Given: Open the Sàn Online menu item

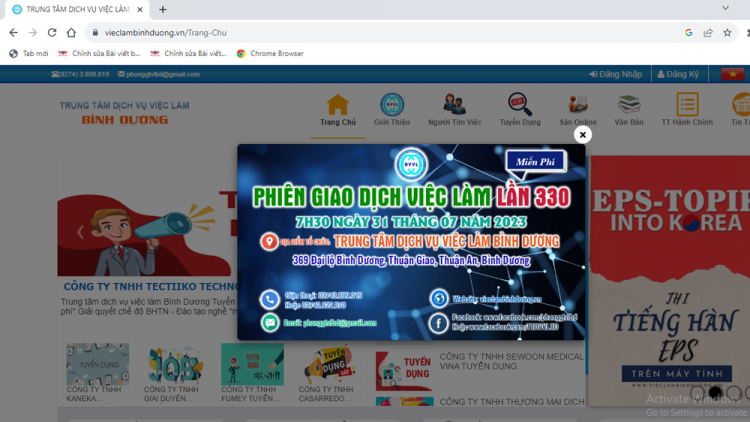Looking at the screenshot, I should pyautogui.click(x=578, y=110).
